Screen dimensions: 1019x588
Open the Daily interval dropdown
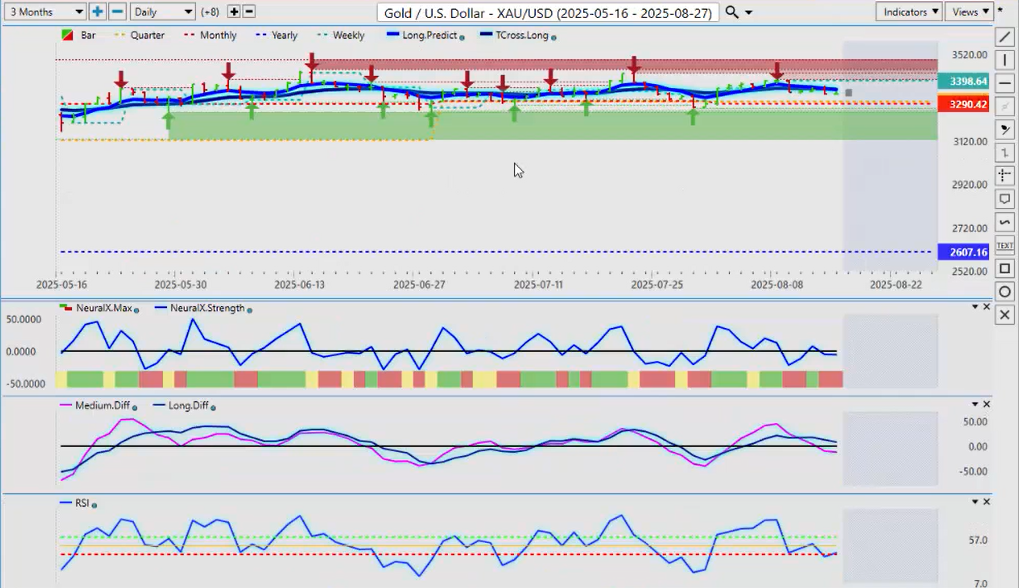pyautogui.click(x=162, y=12)
